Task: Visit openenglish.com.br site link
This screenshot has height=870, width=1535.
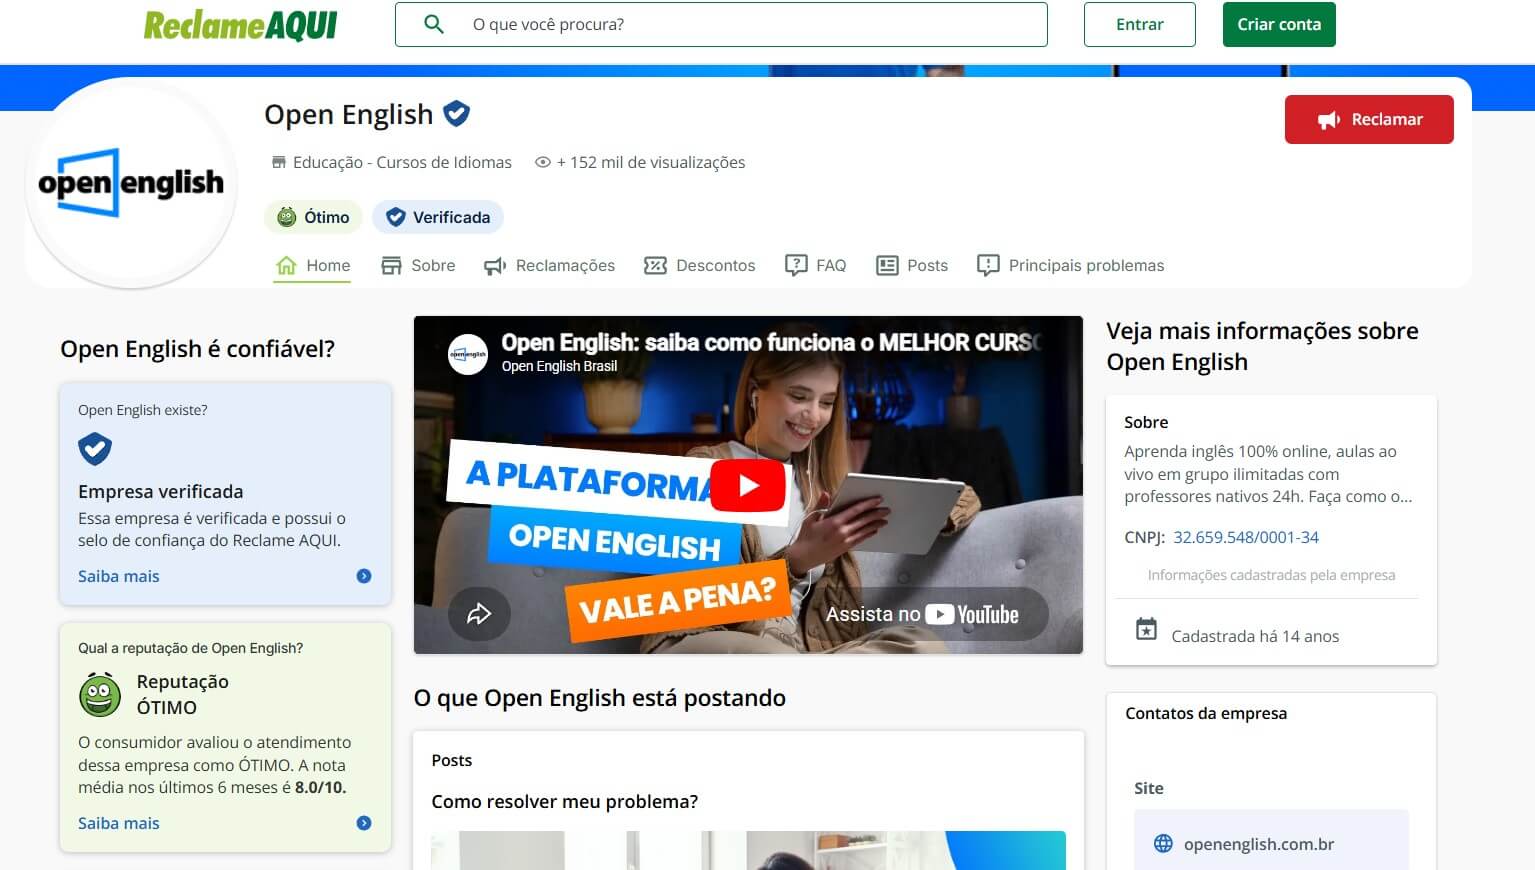Action: pyautogui.click(x=1259, y=844)
